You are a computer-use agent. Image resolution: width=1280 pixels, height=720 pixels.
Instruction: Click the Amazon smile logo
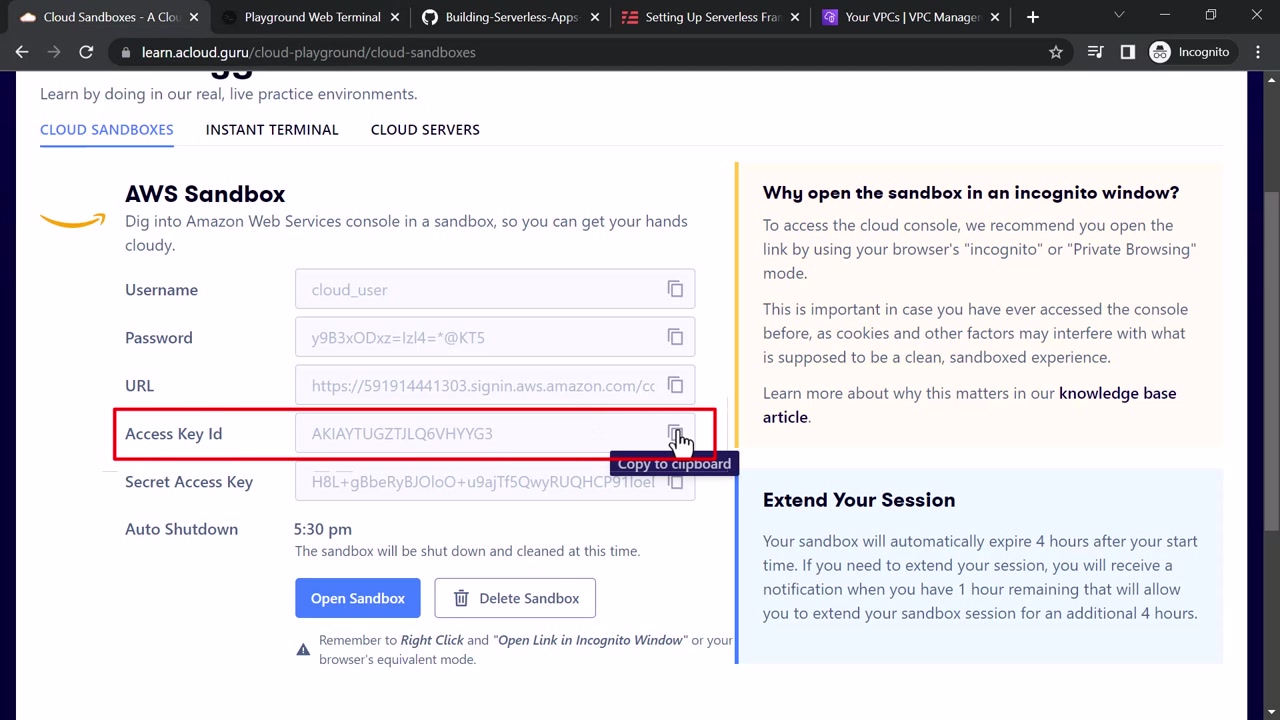[x=73, y=220]
